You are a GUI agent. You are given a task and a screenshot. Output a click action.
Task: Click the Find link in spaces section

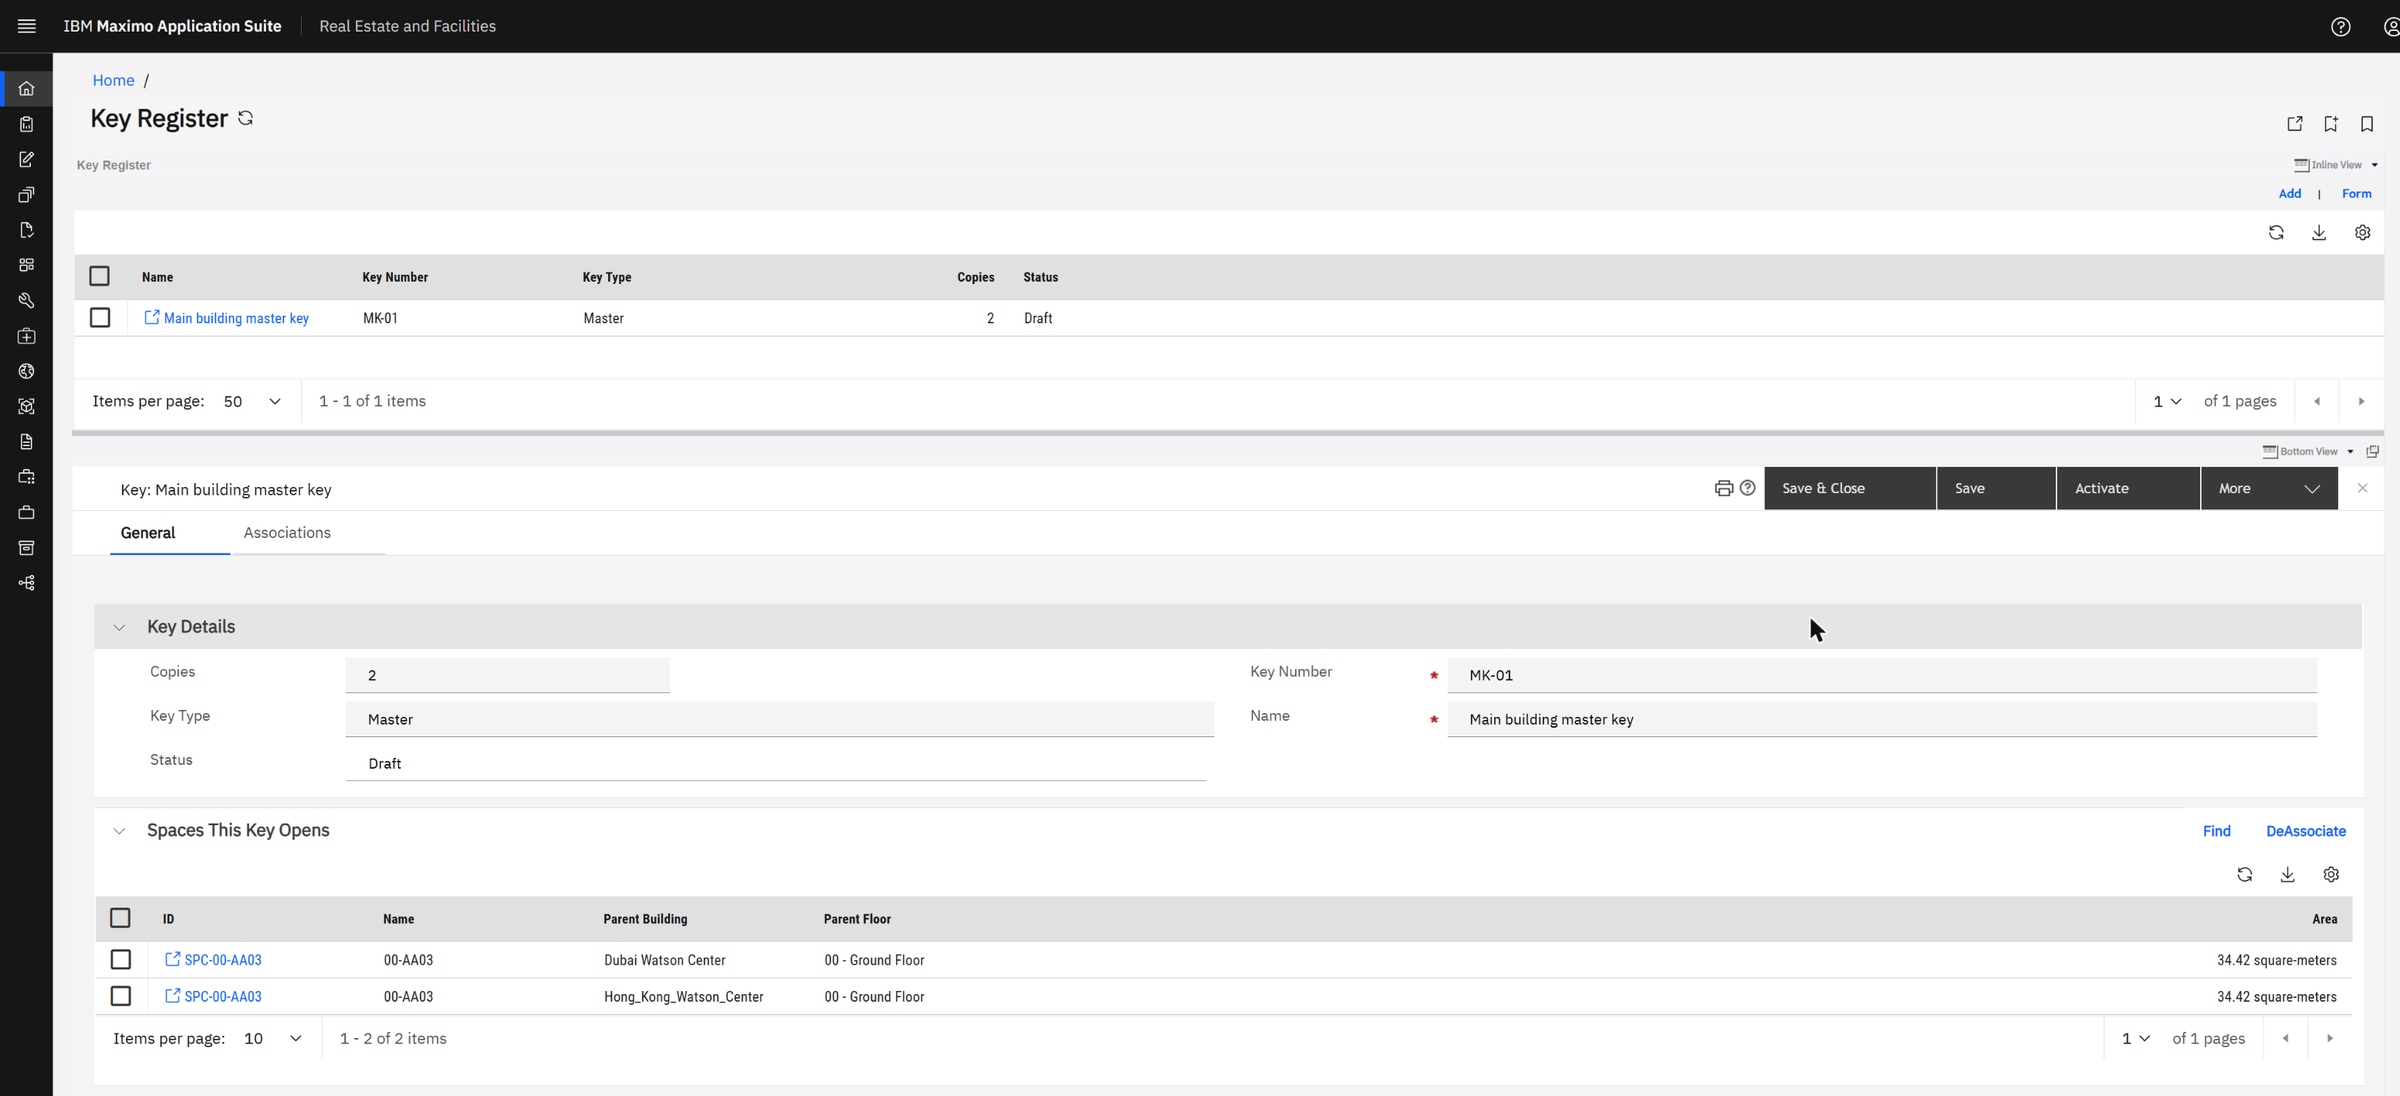(2216, 832)
